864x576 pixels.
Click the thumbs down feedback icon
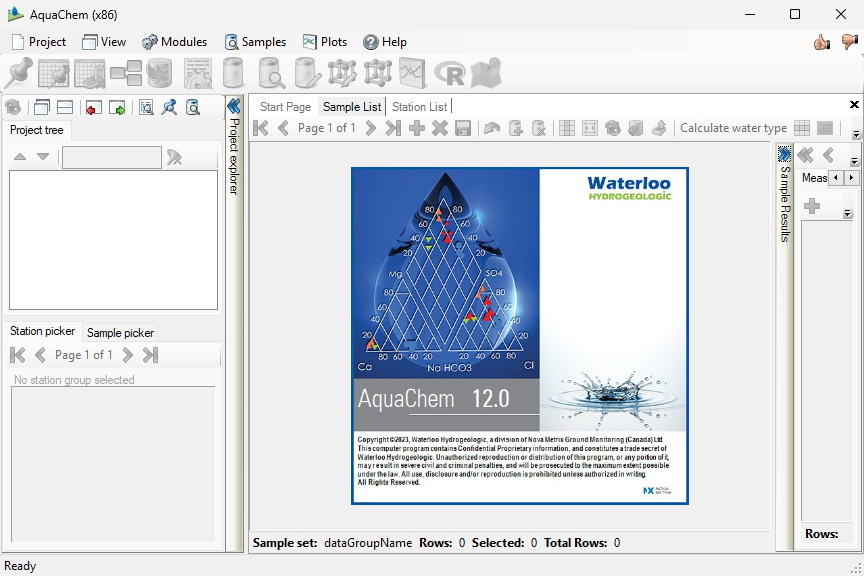click(849, 42)
